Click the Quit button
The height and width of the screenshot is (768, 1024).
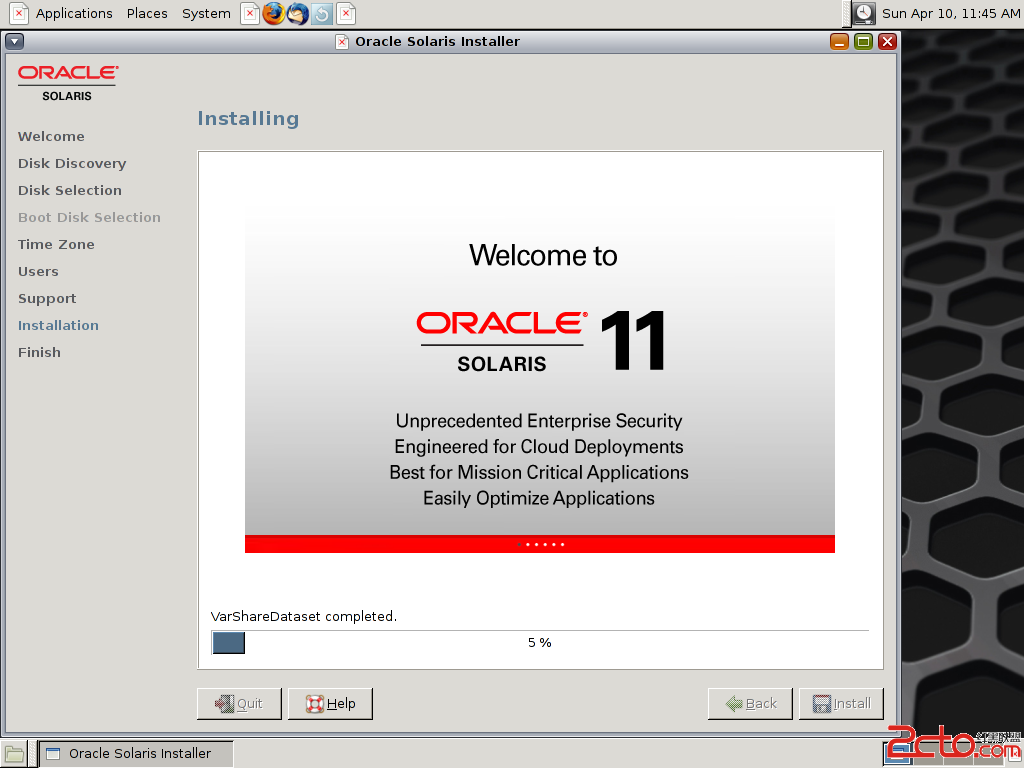click(x=239, y=703)
